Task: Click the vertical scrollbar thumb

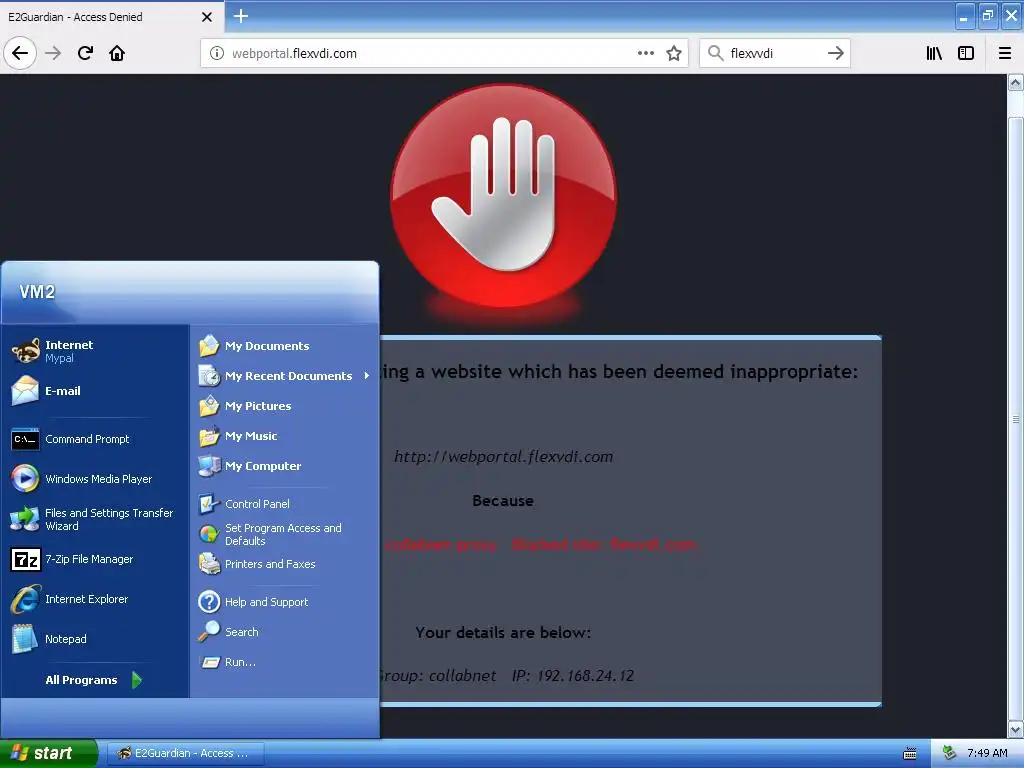Action: (x=1015, y=418)
